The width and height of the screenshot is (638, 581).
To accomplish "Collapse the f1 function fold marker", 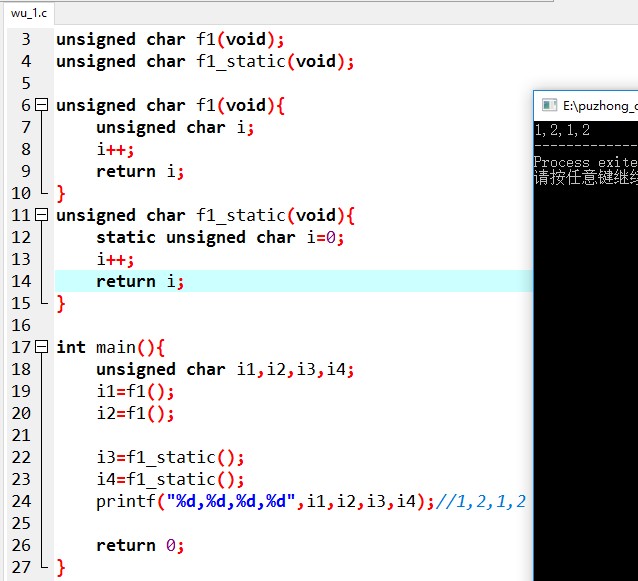I will tap(42, 105).
